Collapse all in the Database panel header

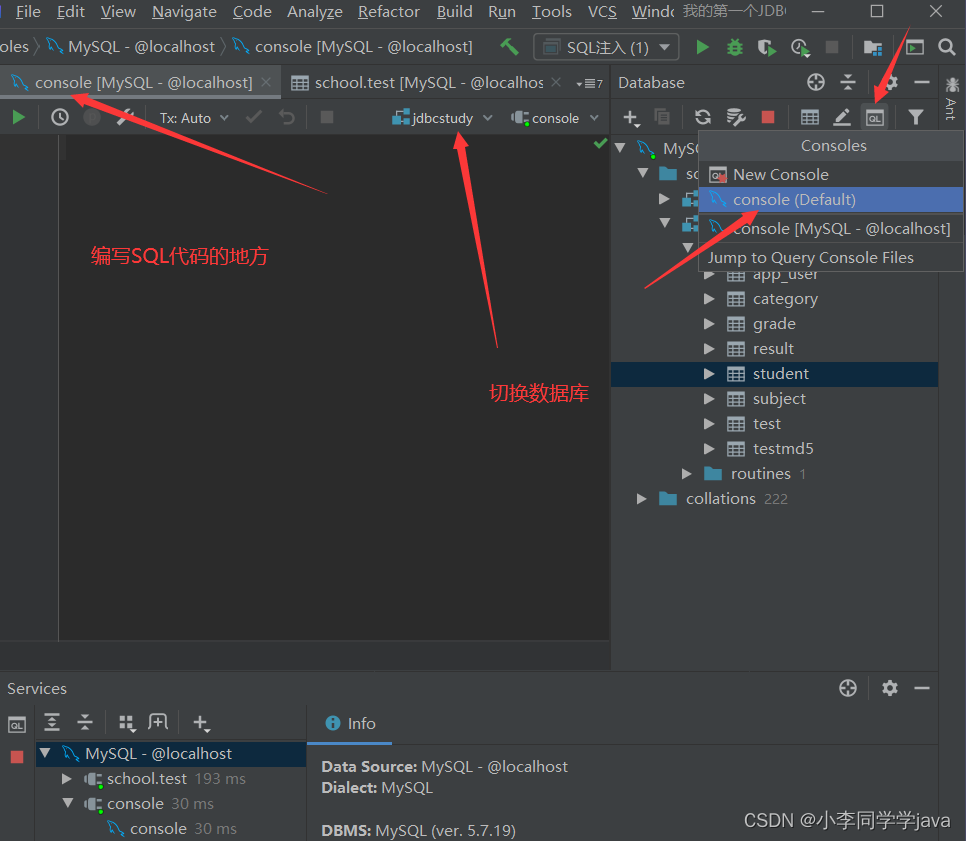tap(848, 82)
